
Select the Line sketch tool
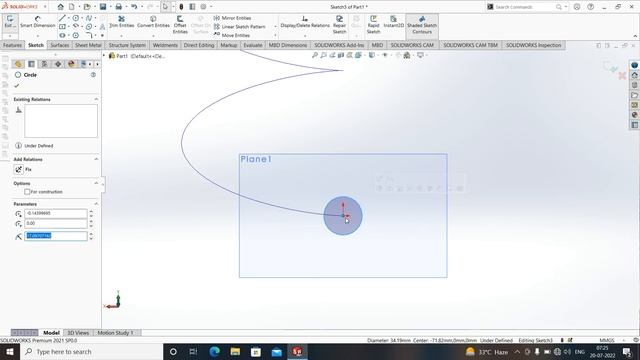coord(62,18)
